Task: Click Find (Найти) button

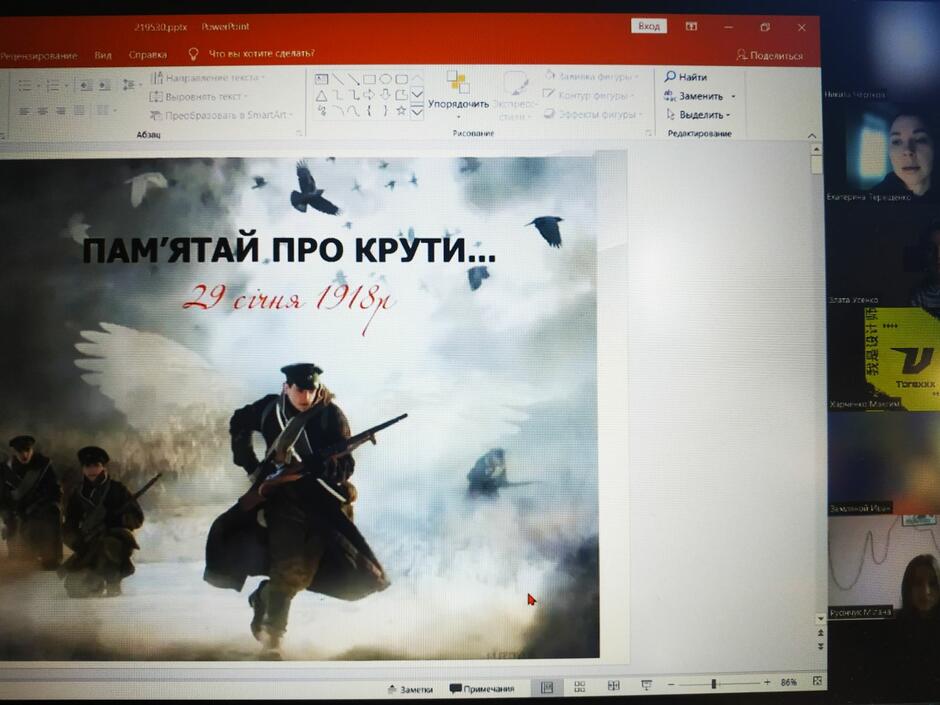Action: click(686, 77)
